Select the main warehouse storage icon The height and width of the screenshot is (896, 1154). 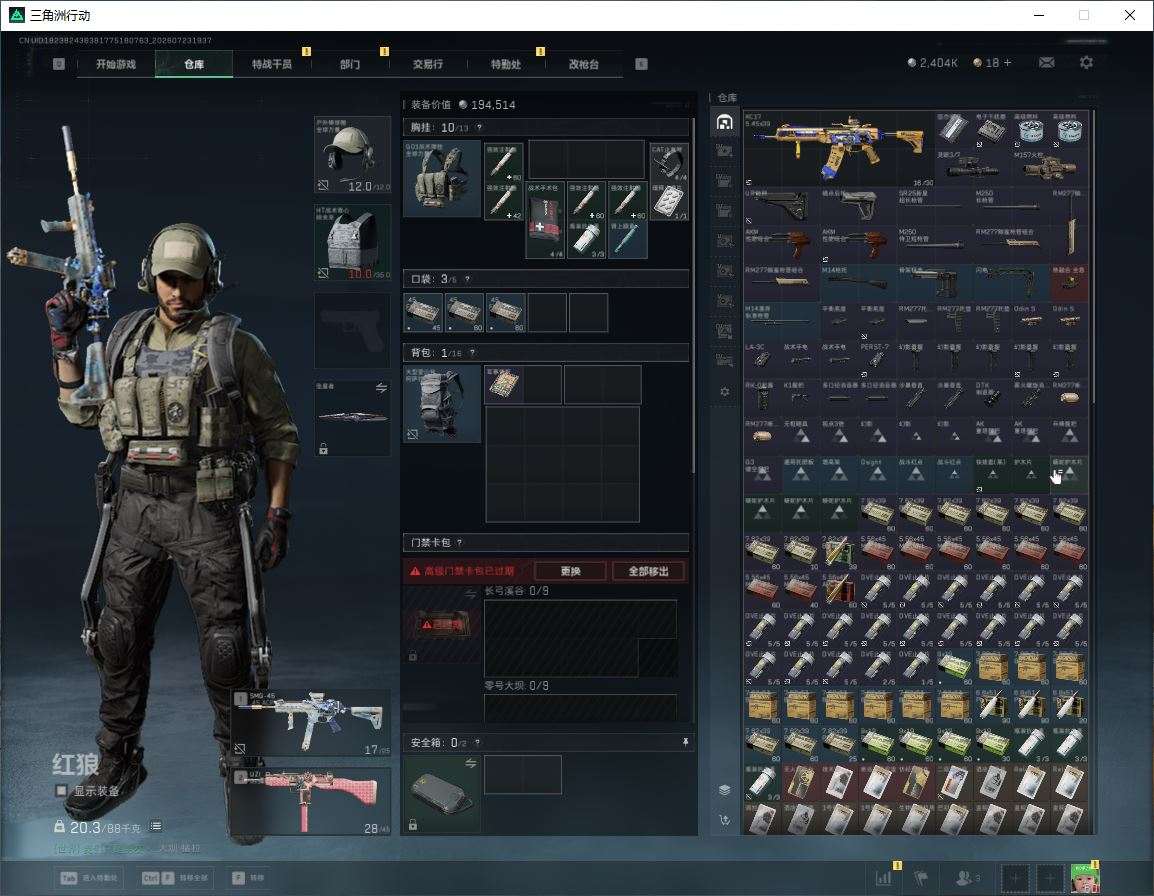724,122
